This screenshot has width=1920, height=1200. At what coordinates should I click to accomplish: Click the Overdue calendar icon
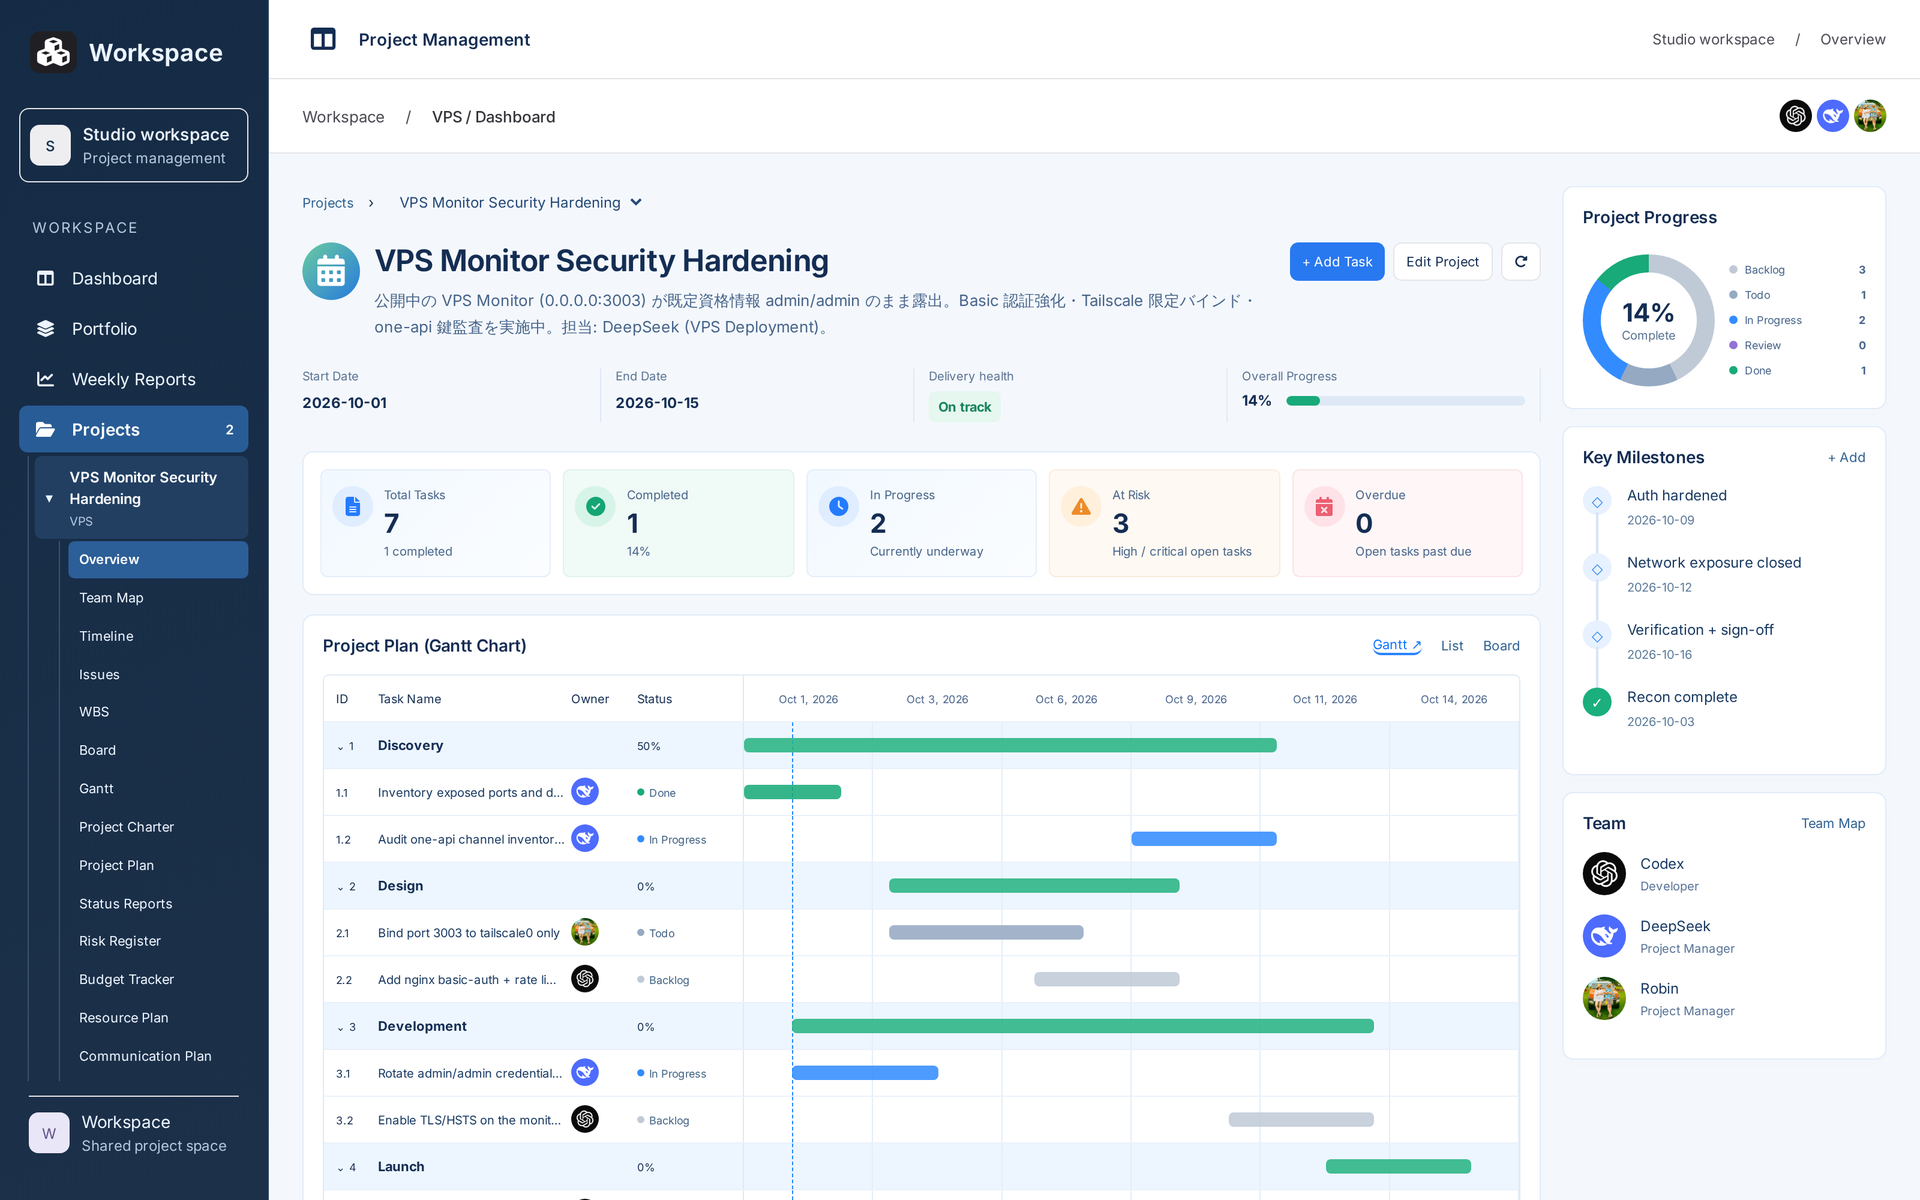click(1324, 507)
